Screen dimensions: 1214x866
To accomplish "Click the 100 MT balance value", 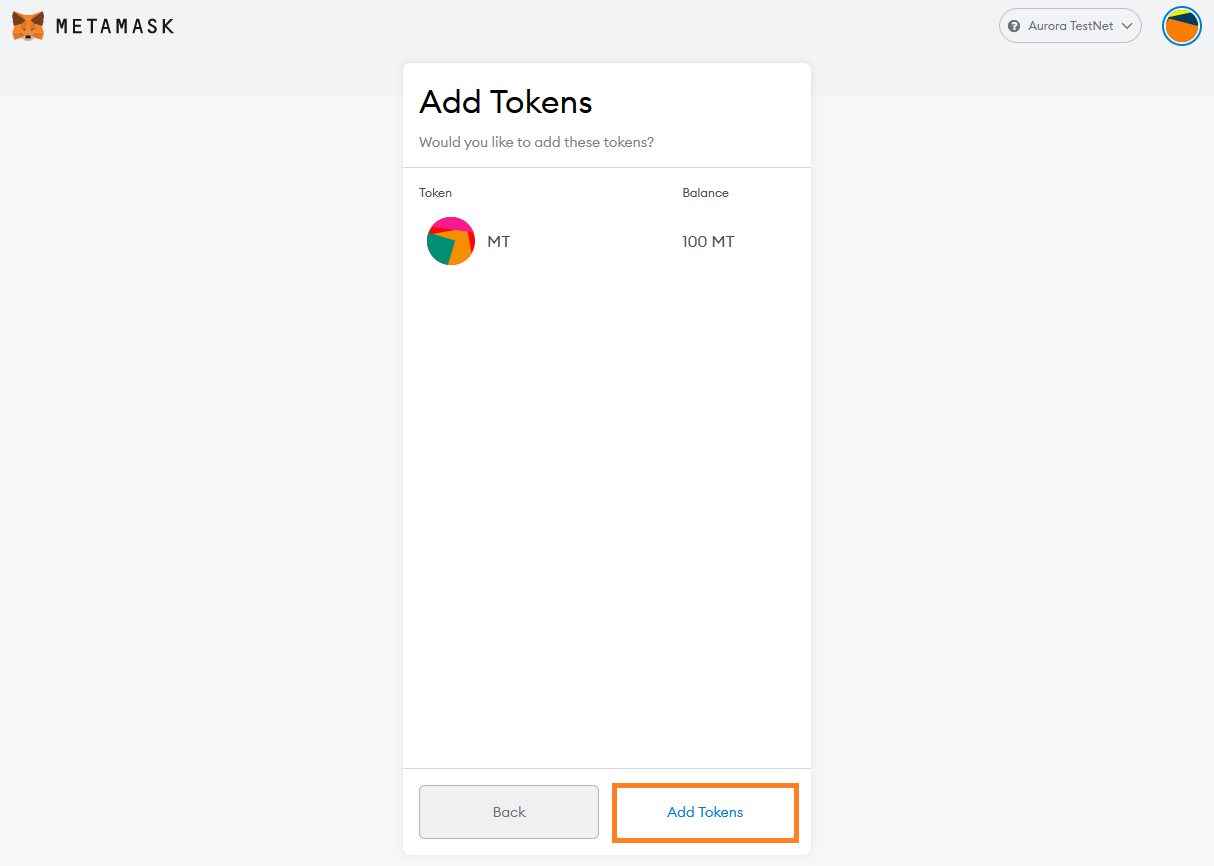I will tap(708, 242).
